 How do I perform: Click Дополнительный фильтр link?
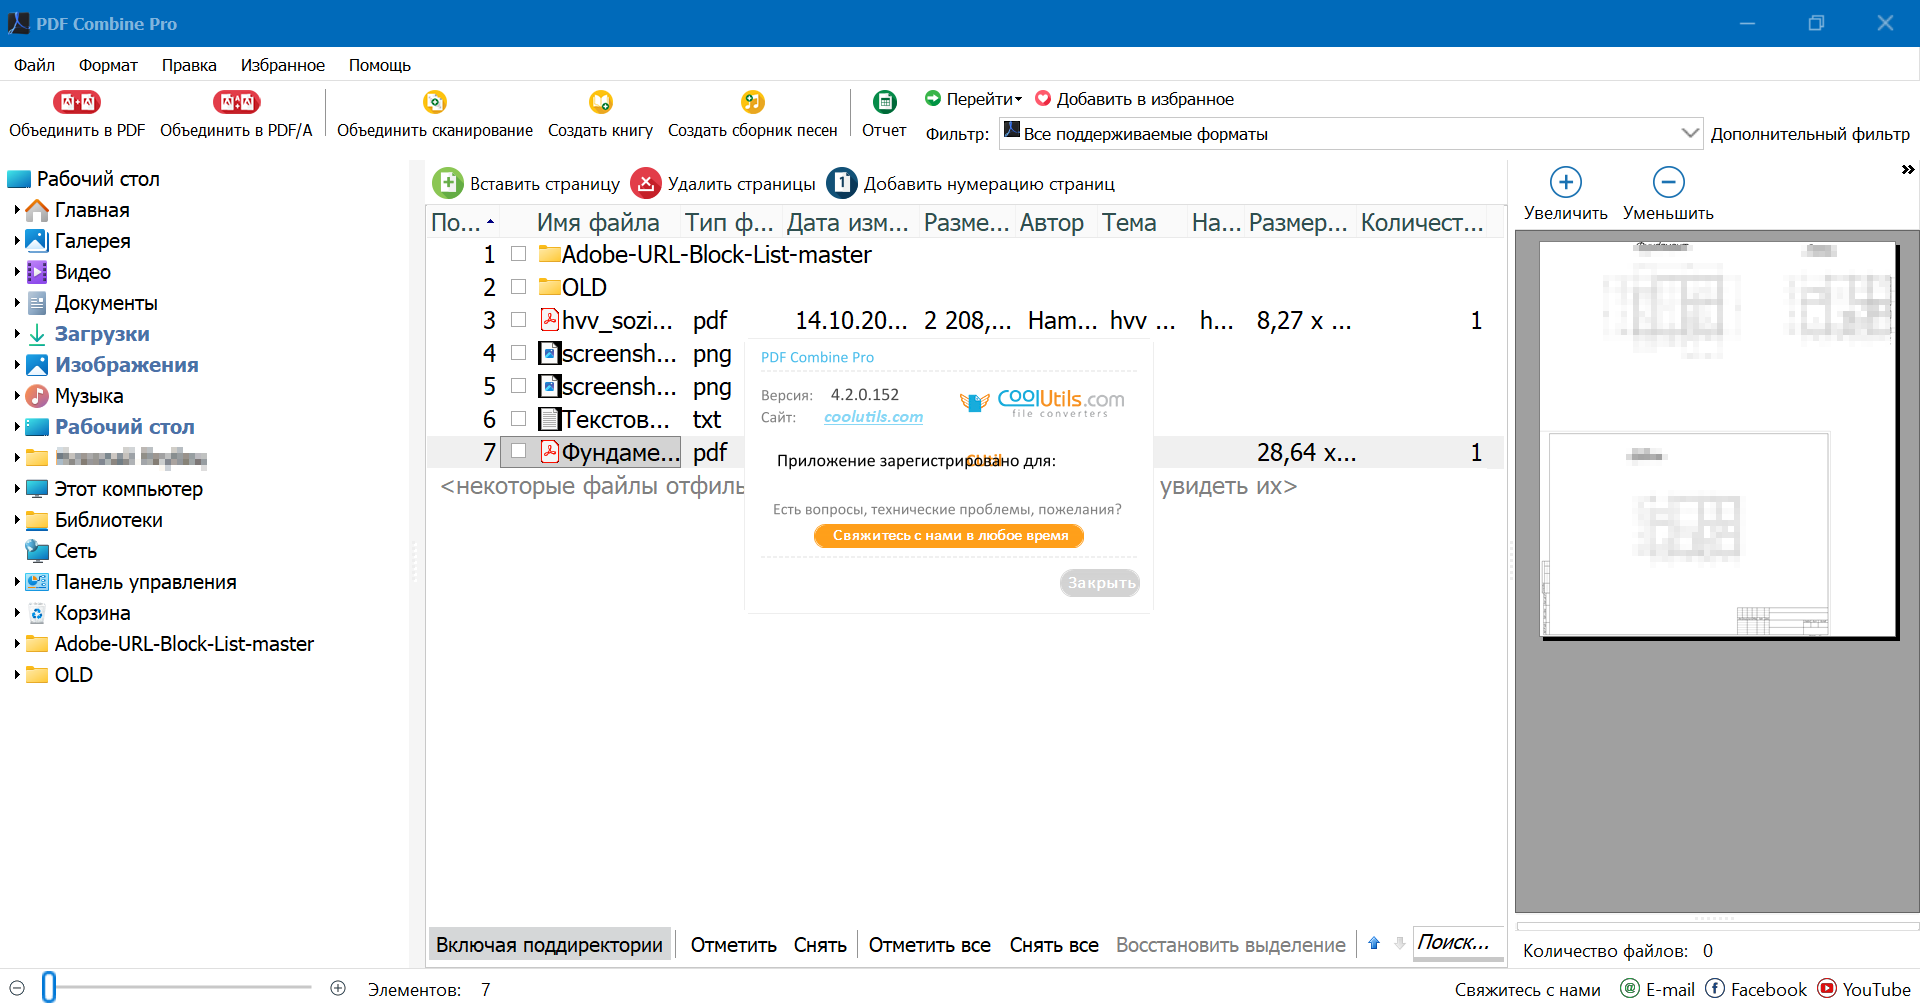(1810, 134)
